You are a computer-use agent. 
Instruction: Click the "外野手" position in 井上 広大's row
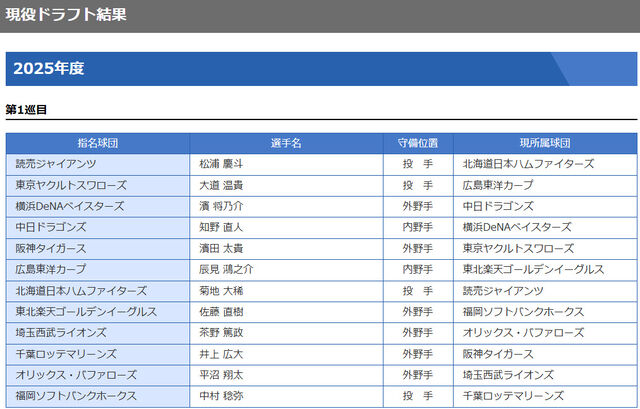coord(418,354)
